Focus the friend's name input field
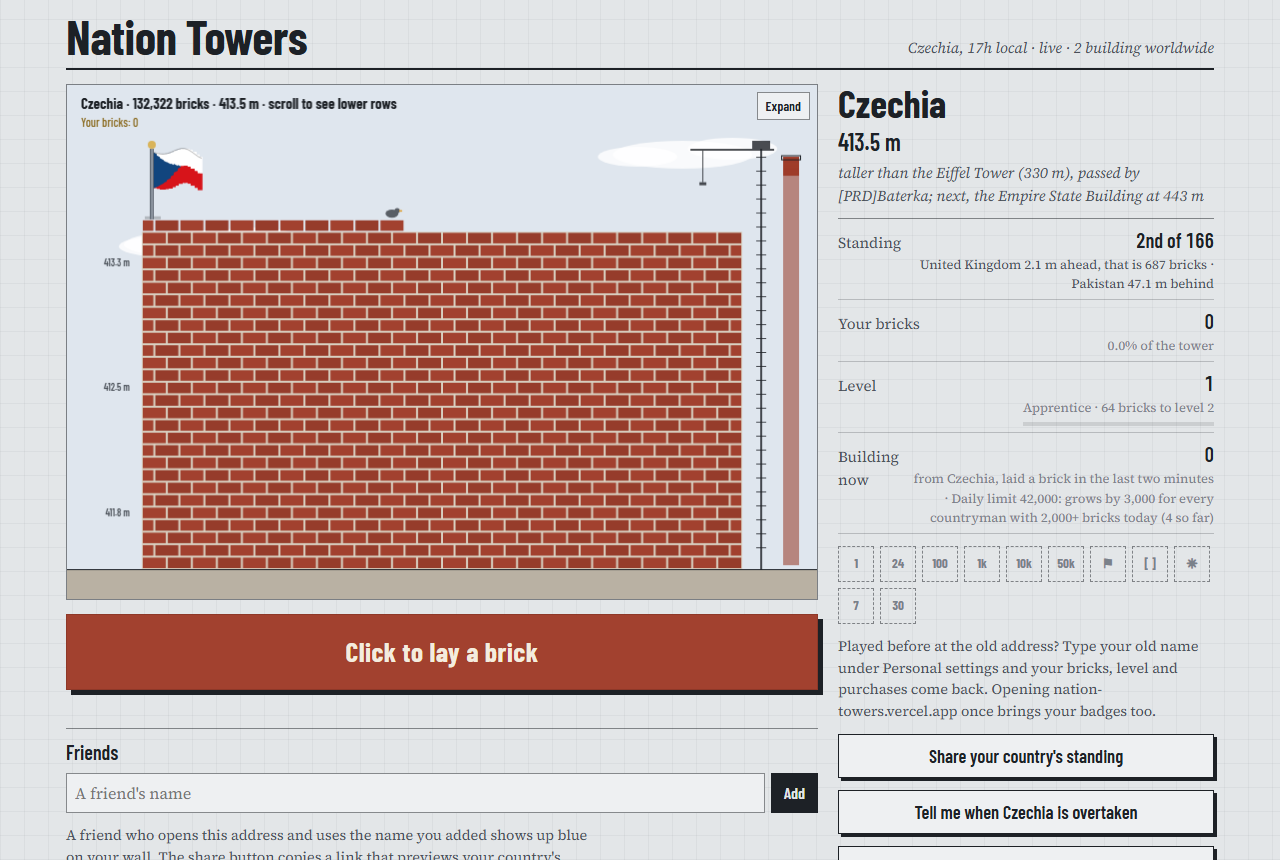The height and width of the screenshot is (860, 1280). click(415, 793)
